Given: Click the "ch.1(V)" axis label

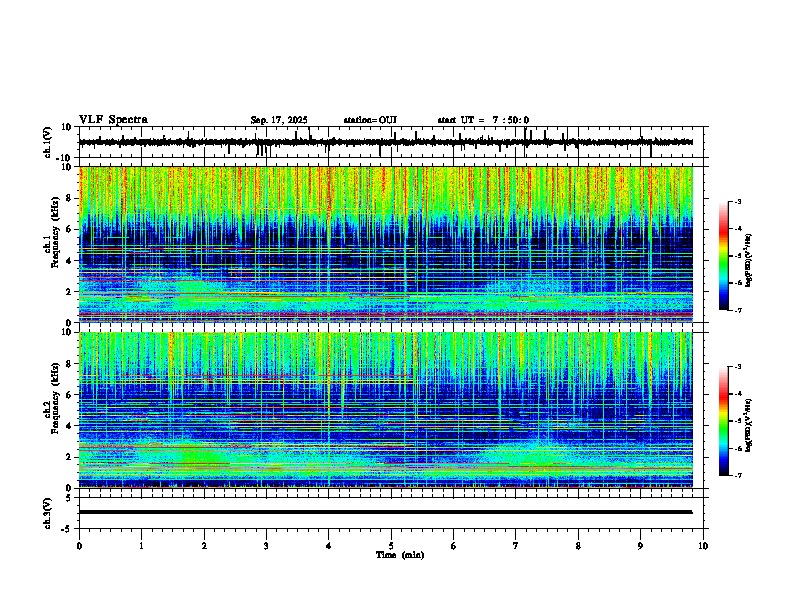Looking at the screenshot, I should pyautogui.click(x=48, y=142).
